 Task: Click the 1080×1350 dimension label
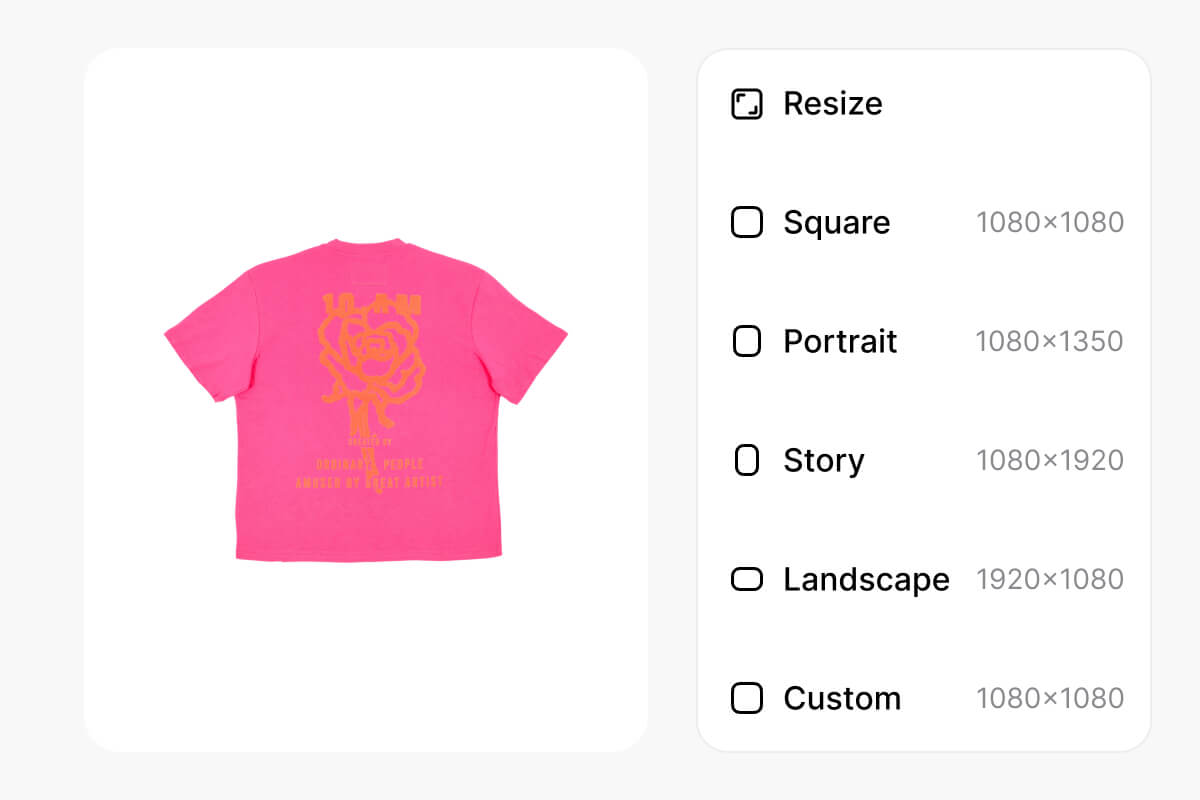[x=1051, y=341]
